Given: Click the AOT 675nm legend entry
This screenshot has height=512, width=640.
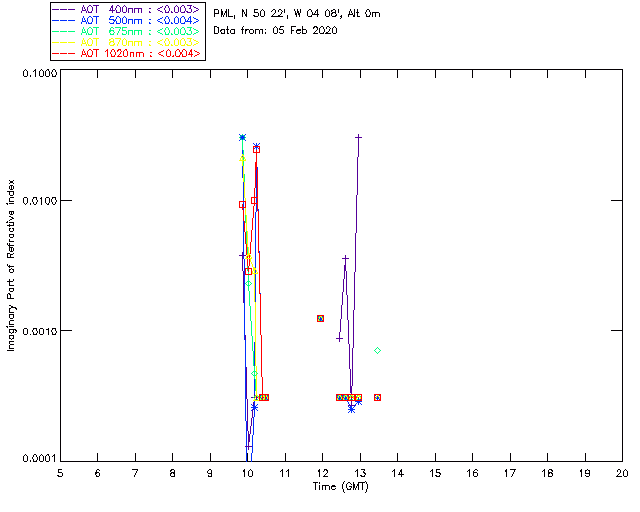Looking at the screenshot, I should pyautogui.click(x=127, y=31).
